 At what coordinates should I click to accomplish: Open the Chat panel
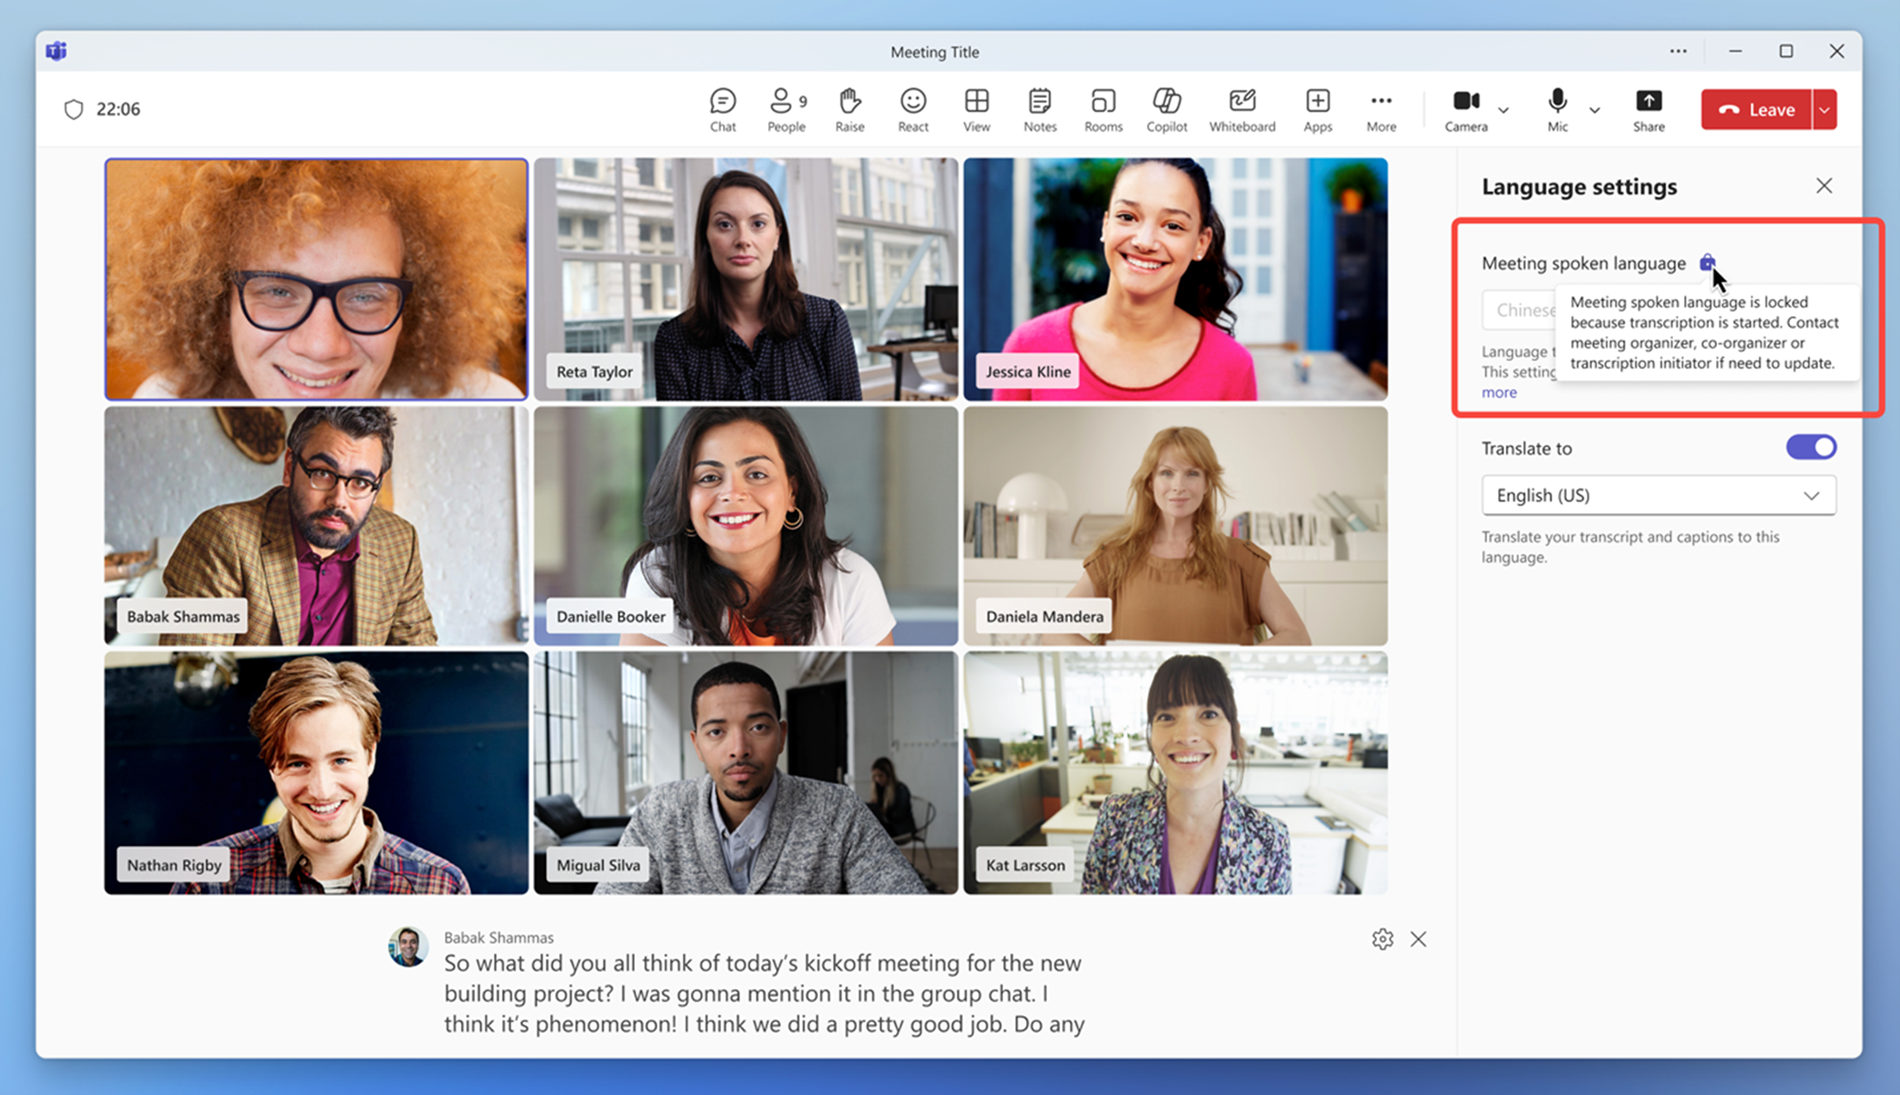click(722, 109)
